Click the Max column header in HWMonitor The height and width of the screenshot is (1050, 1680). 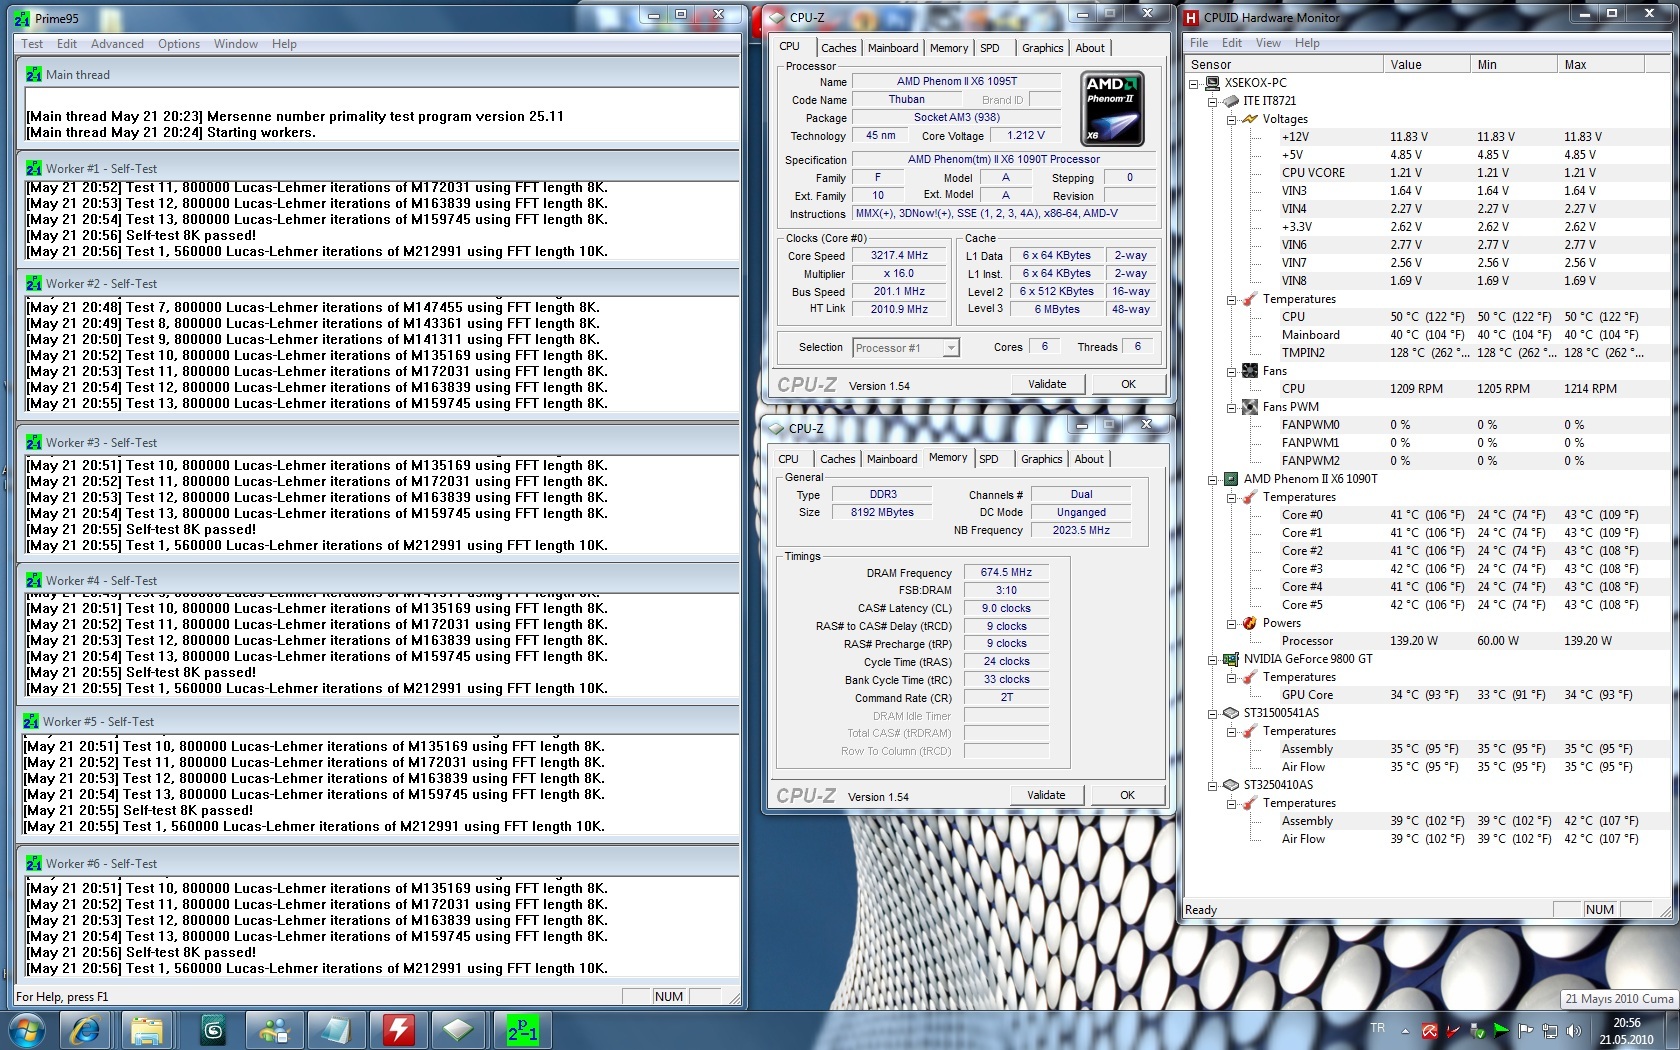pyautogui.click(x=1601, y=65)
